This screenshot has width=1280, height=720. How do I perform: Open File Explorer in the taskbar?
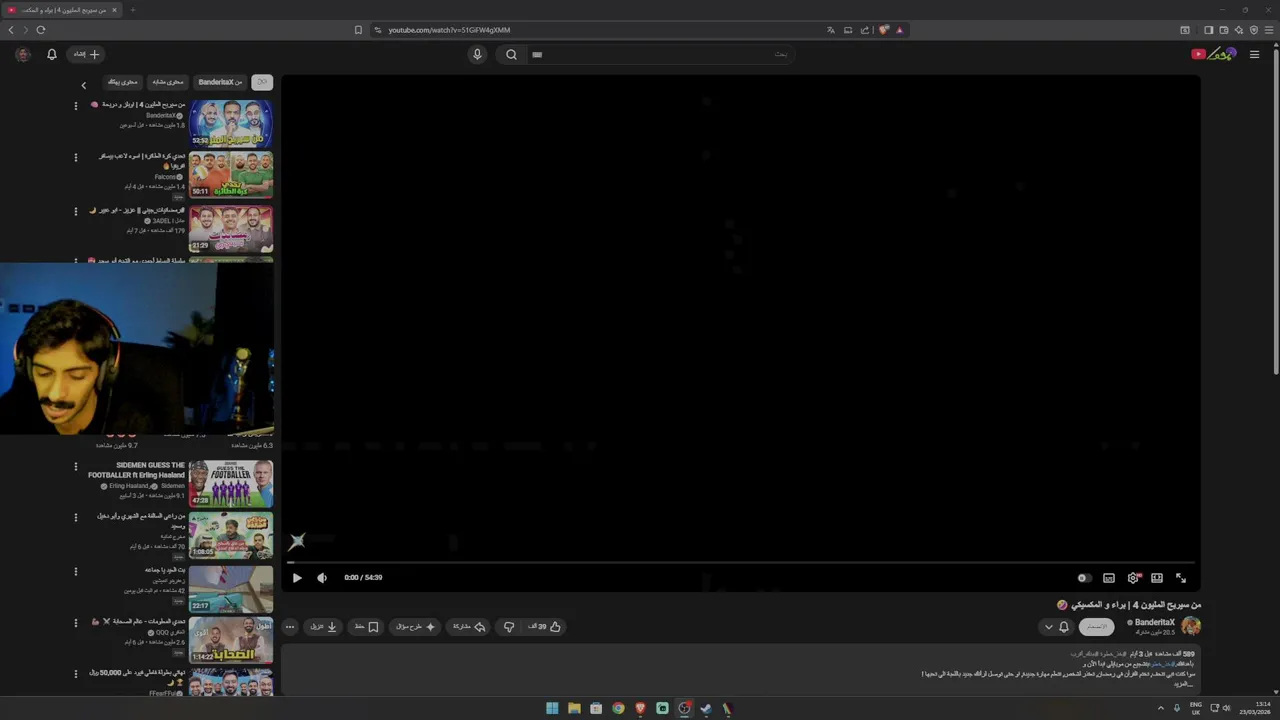pos(574,708)
